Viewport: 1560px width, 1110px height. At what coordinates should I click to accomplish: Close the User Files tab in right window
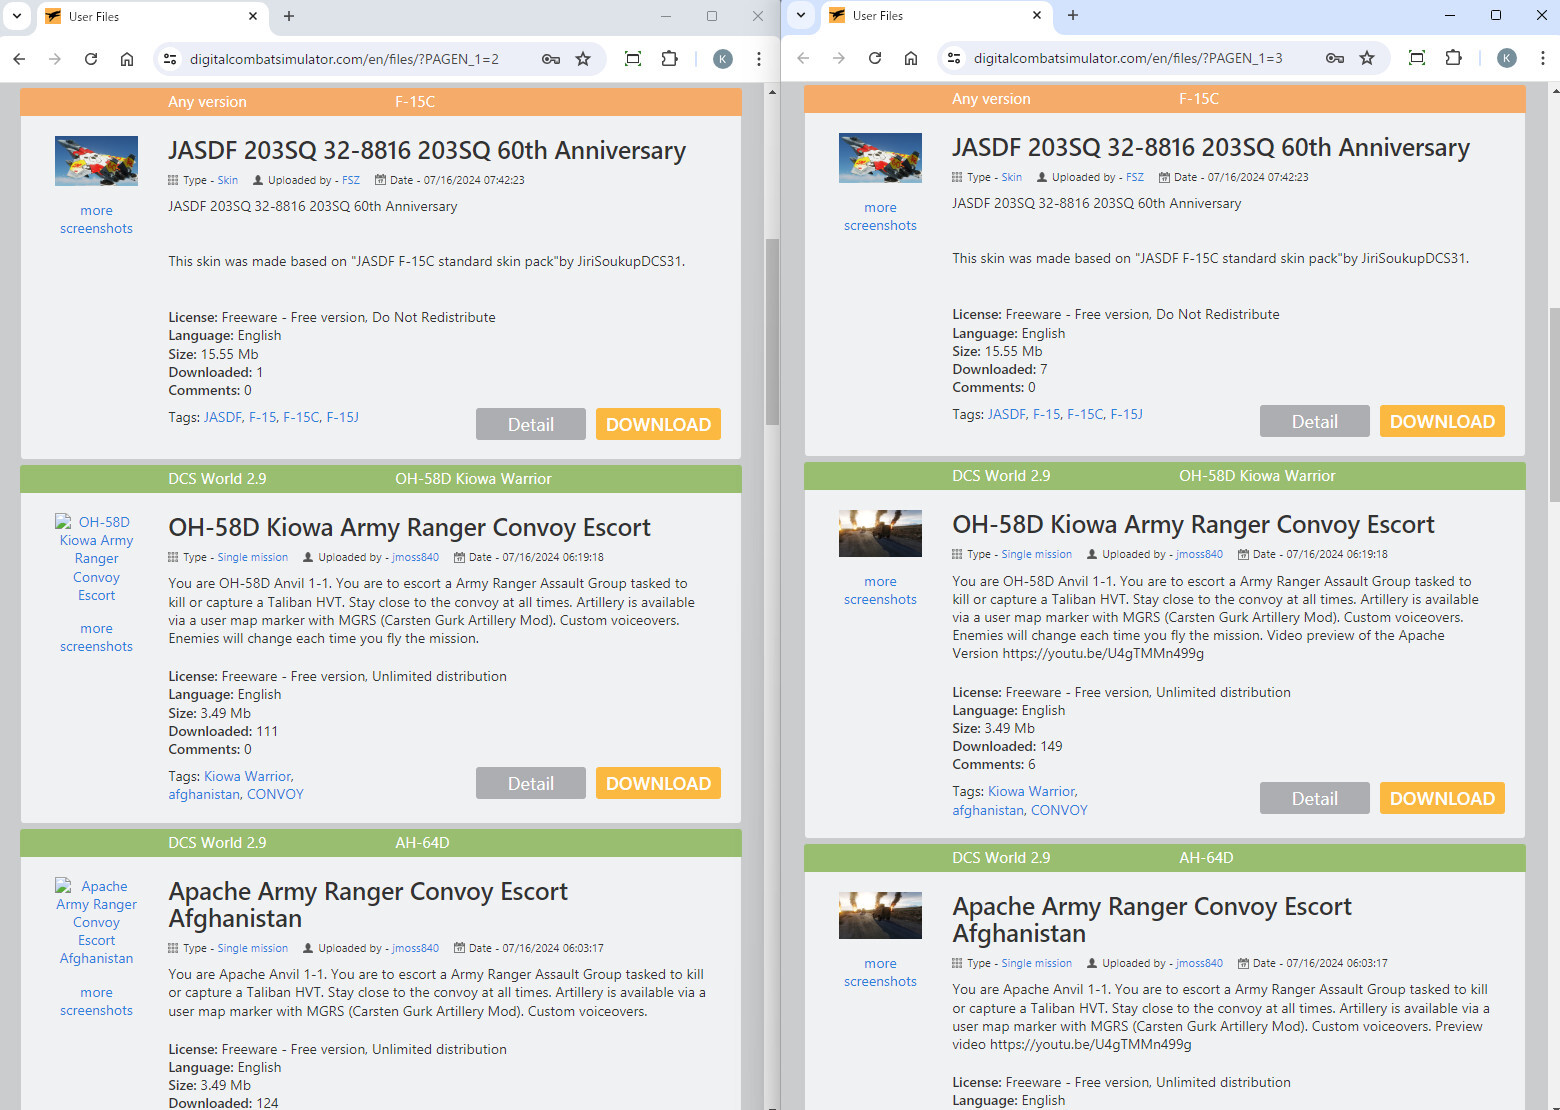(x=1037, y=15)
